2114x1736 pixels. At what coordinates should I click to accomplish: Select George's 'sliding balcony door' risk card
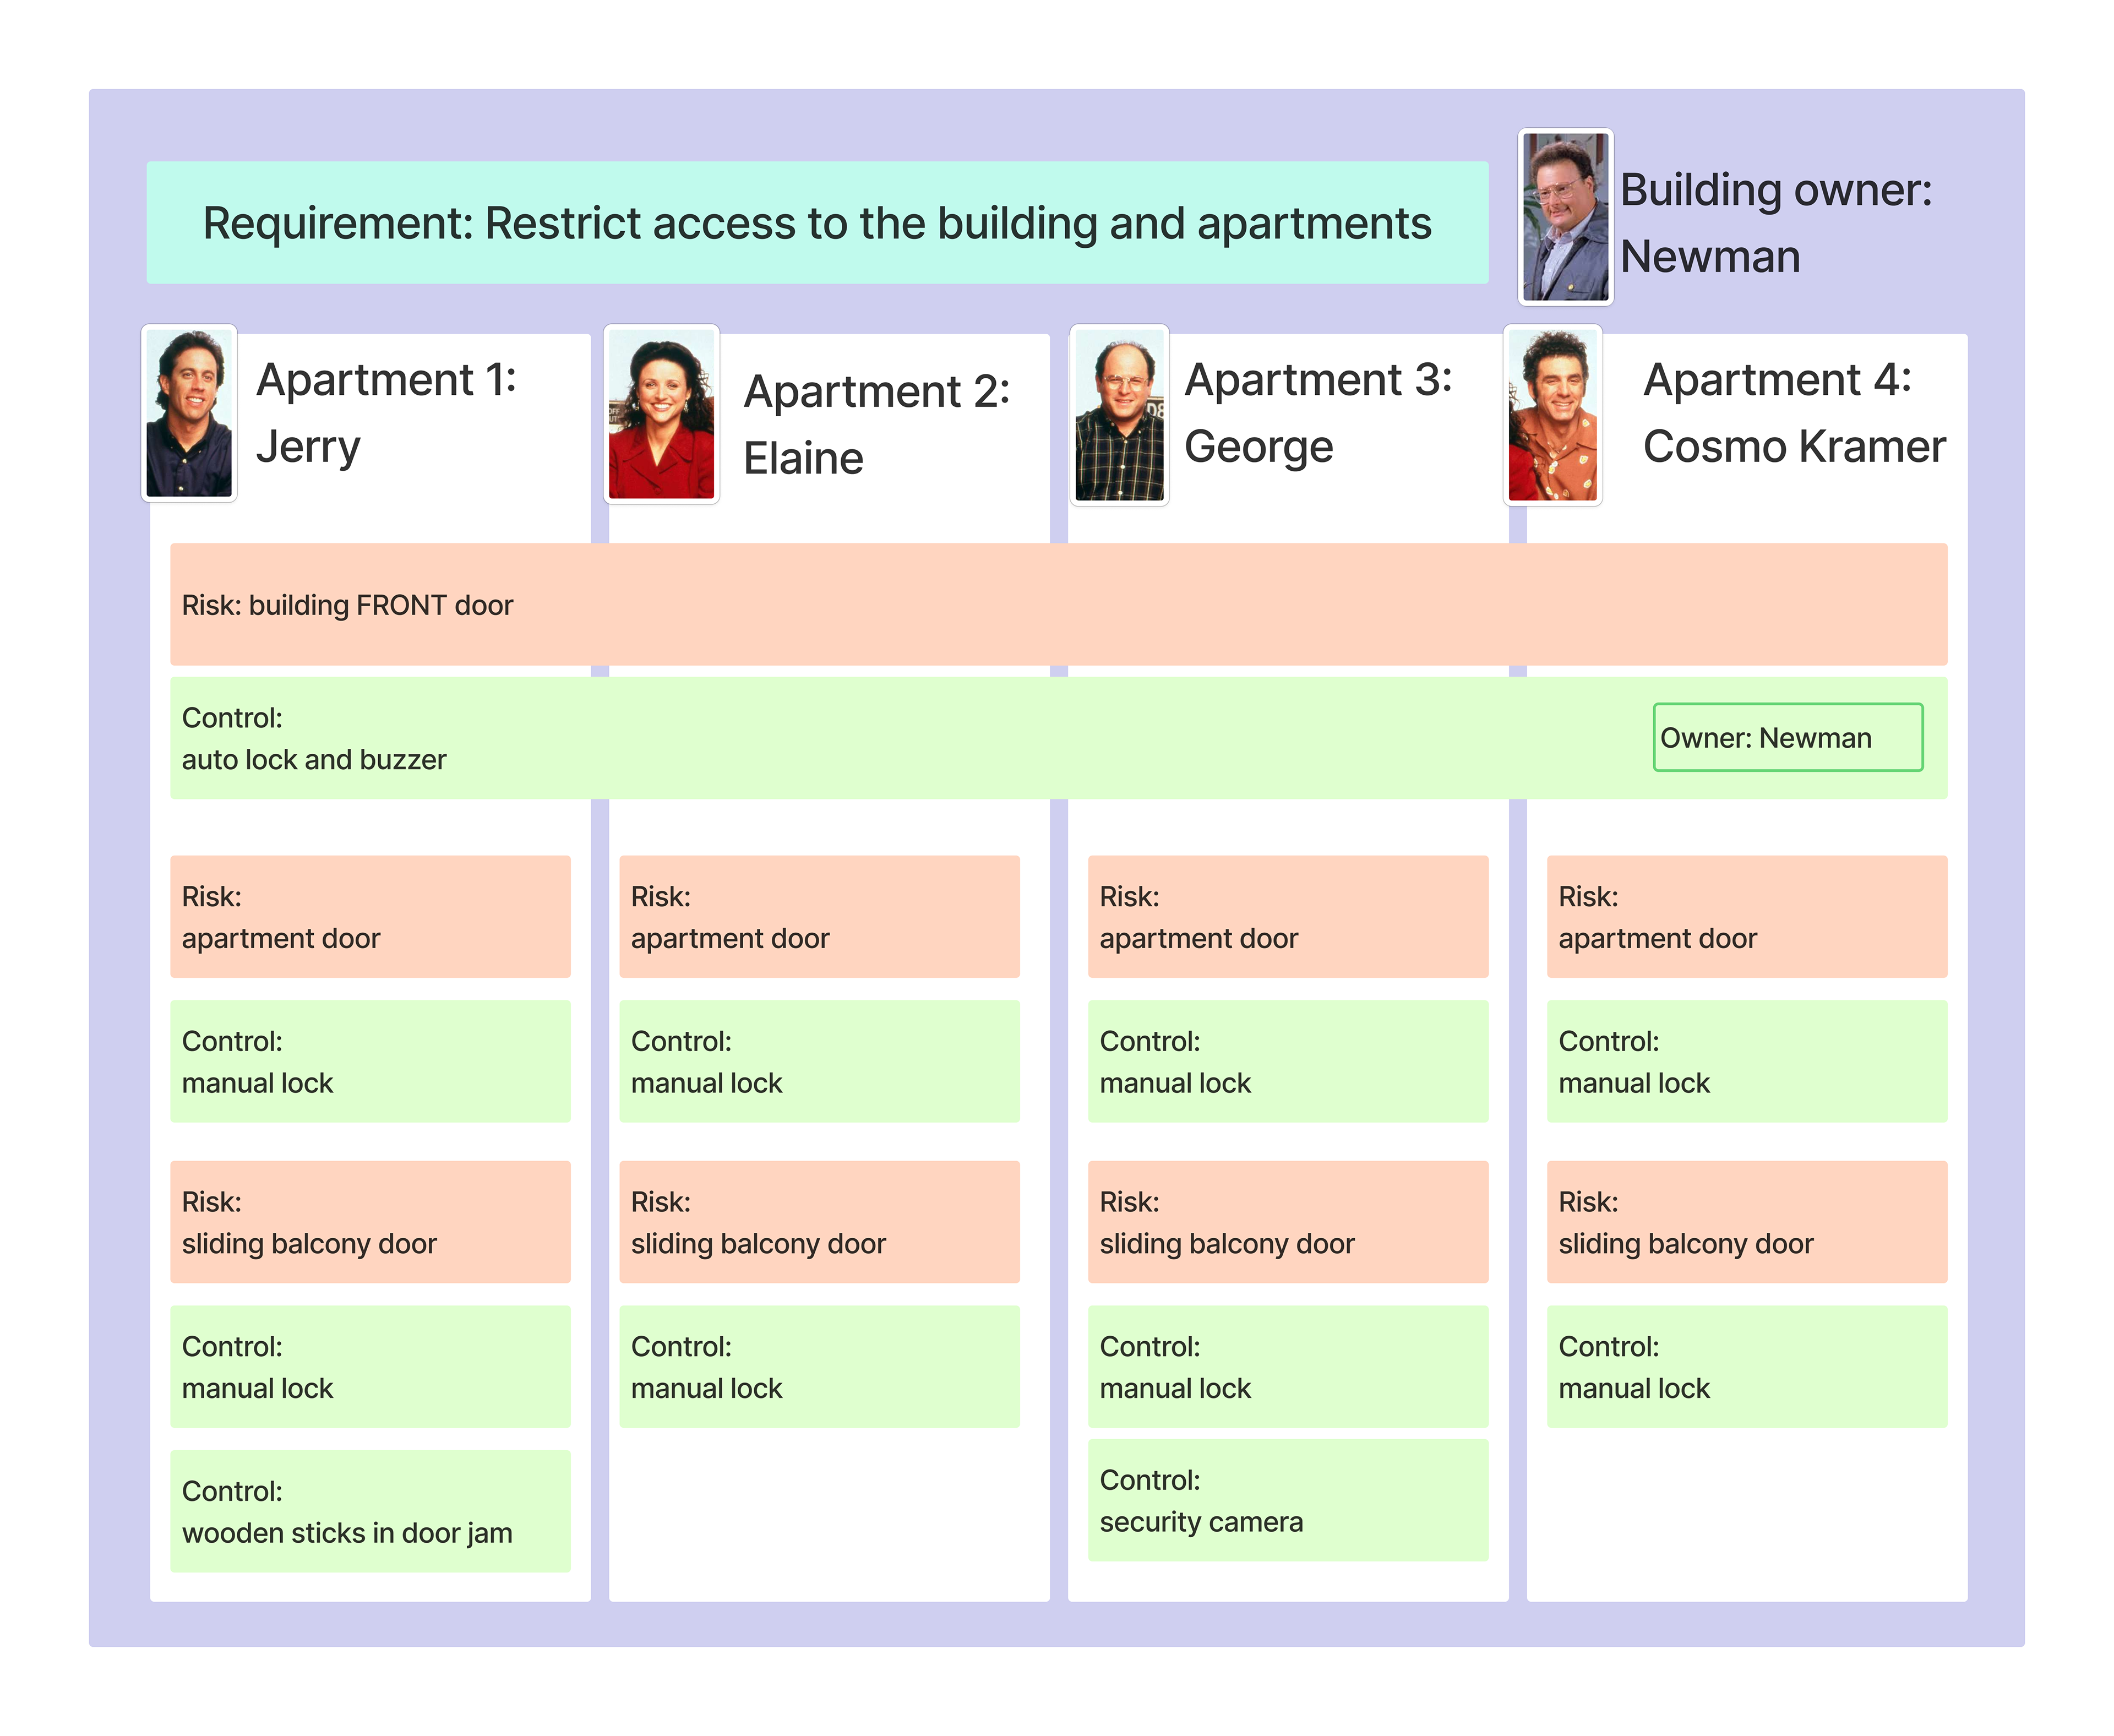click(1288, 1221)
